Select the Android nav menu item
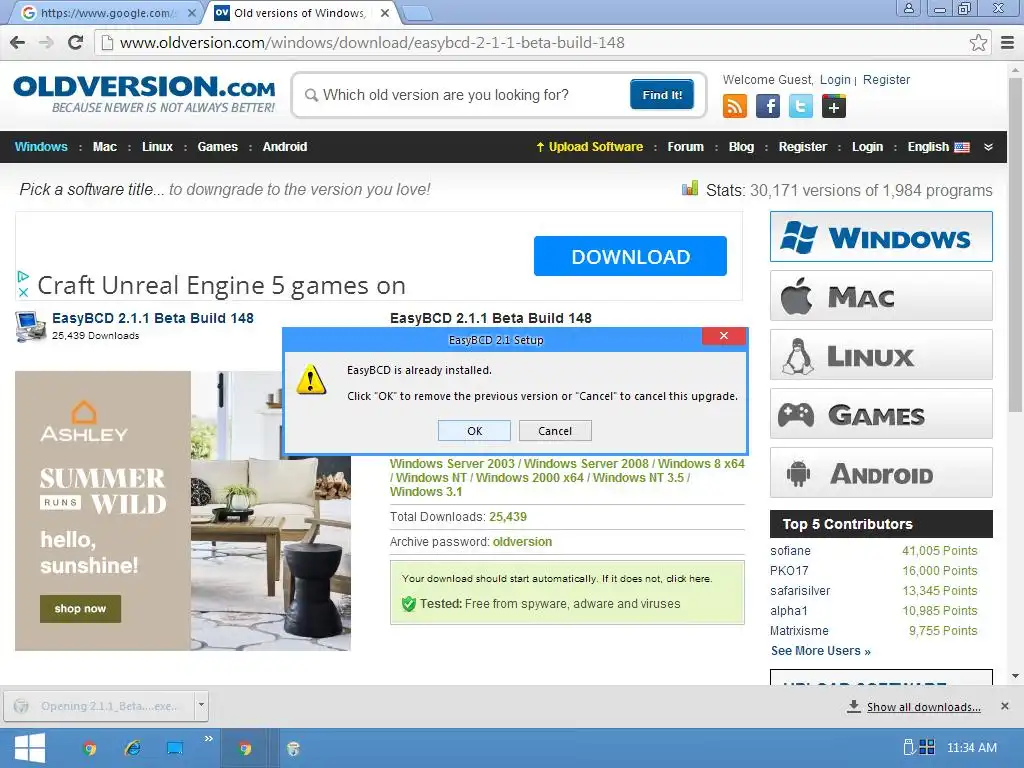Screen dimensions: 1024x768 click(x=285, y=147)
